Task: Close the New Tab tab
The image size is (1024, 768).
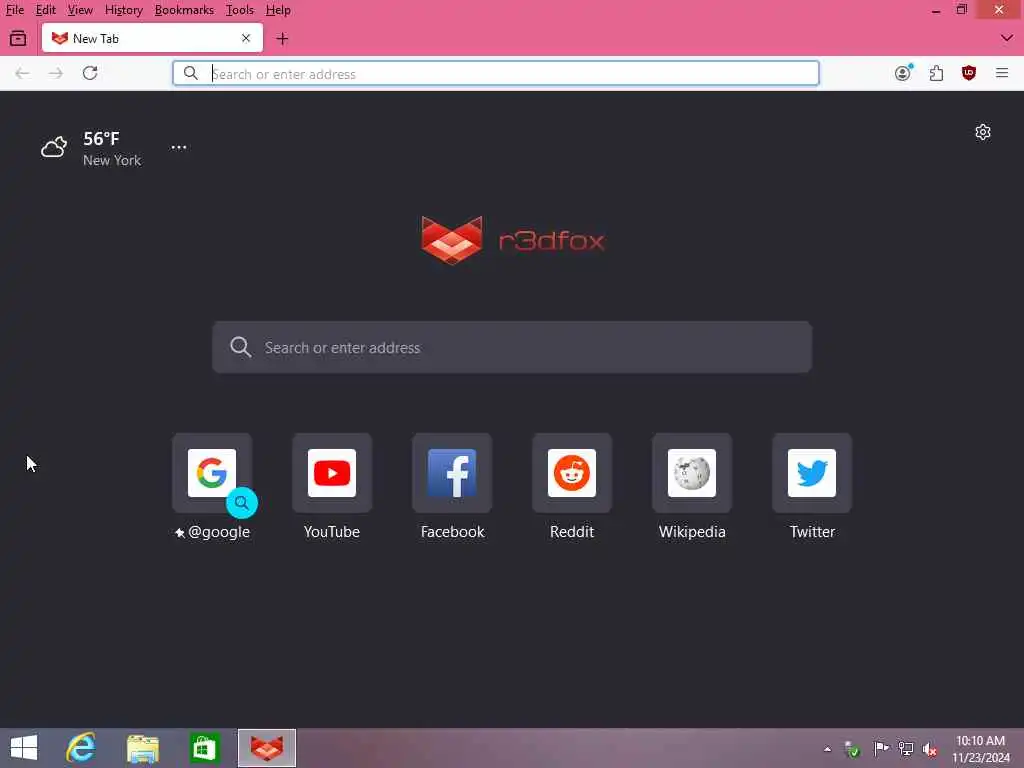Action: tap(246, 38)
